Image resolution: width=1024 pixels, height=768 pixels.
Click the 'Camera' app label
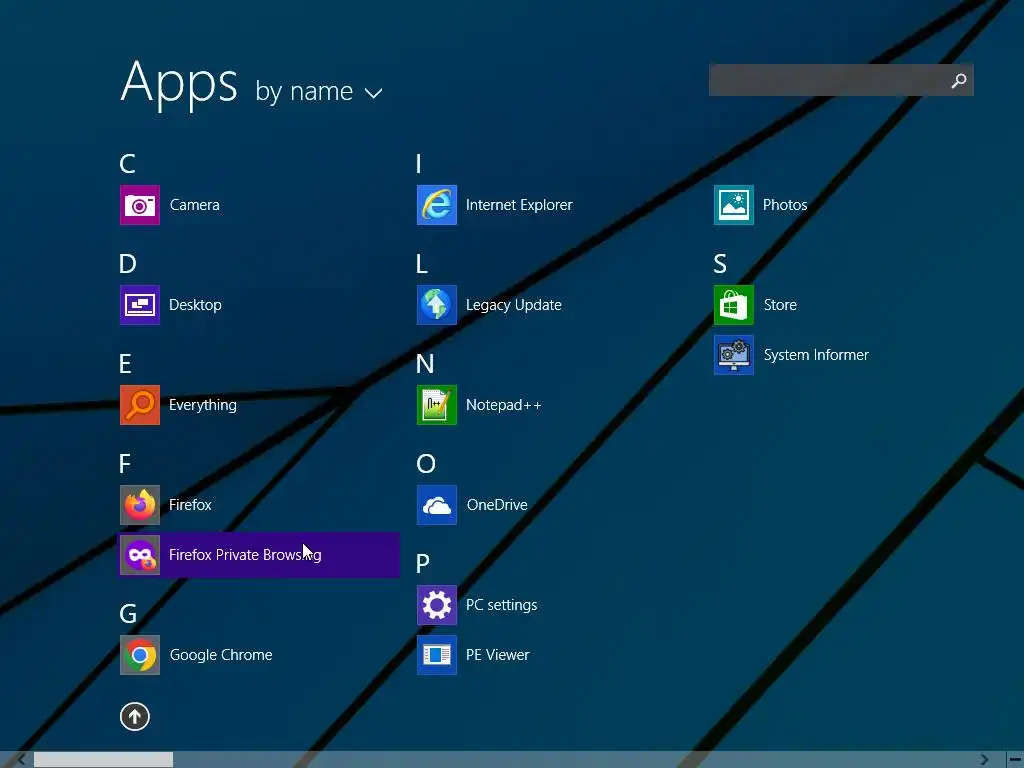tap(195, 205)
